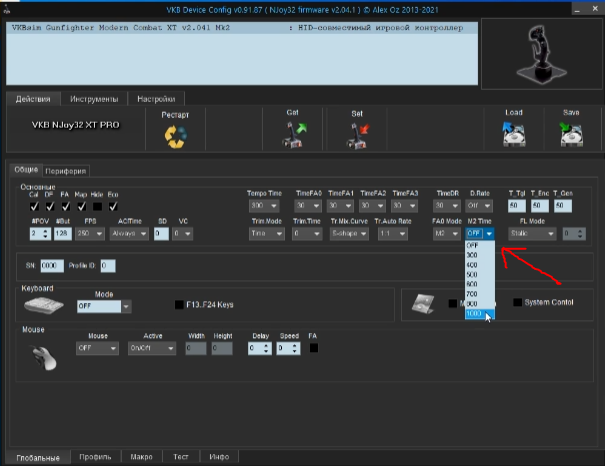Open the Тест bottom tab
Image resolution: width=605 pixels, height=466 pixels.
[181, 457]
